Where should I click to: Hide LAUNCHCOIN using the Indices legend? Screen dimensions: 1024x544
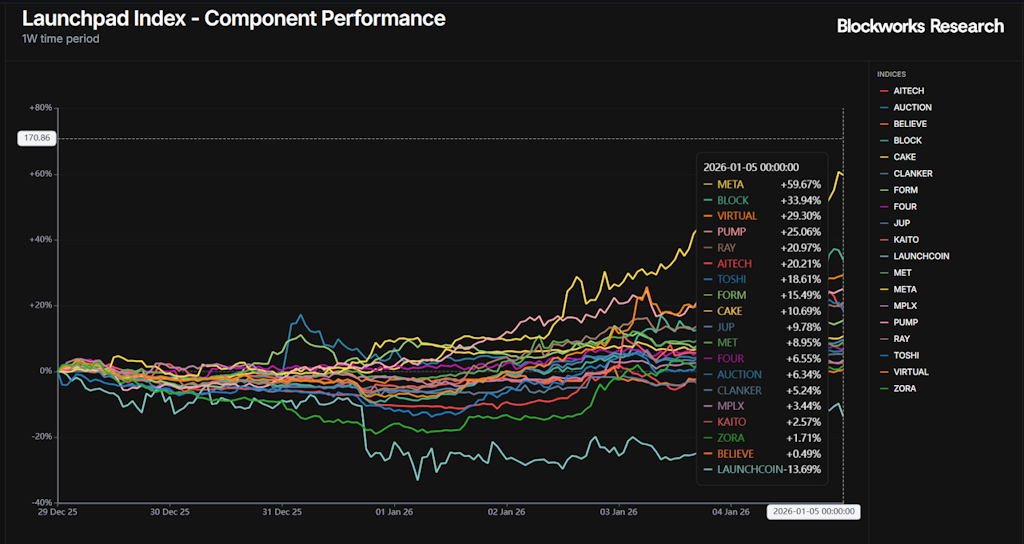[921, 256]
